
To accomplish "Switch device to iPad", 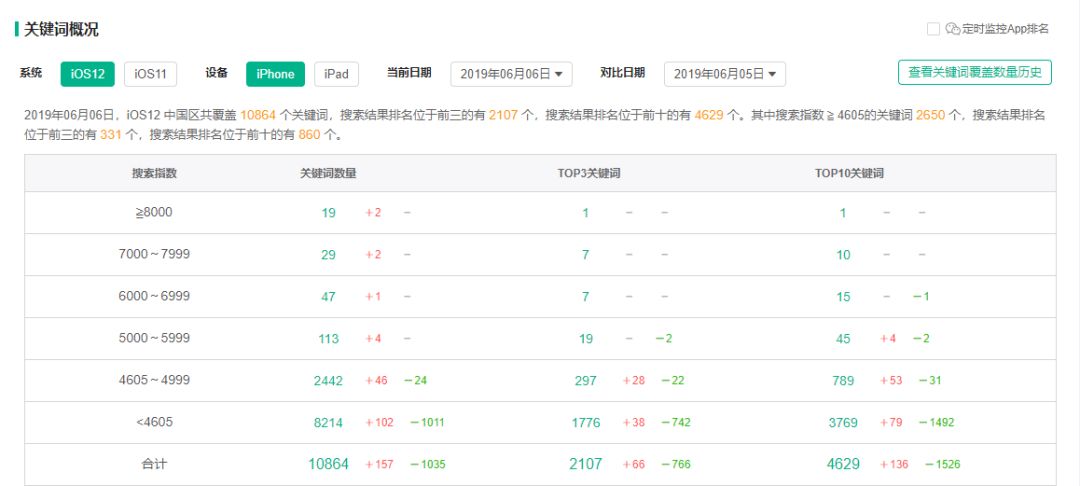I will coord(336,74).
